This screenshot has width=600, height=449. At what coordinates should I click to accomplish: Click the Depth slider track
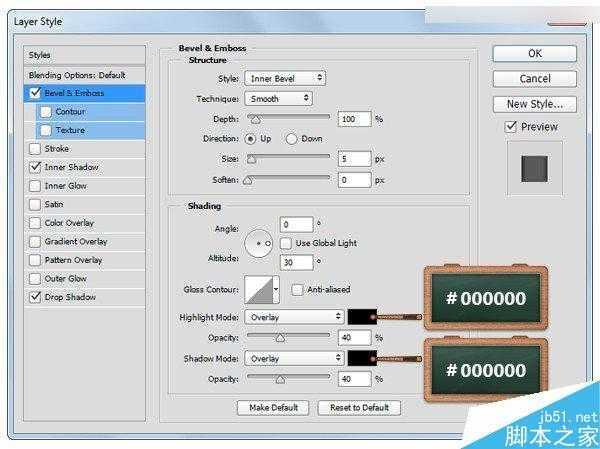click(x=288, y=118)
